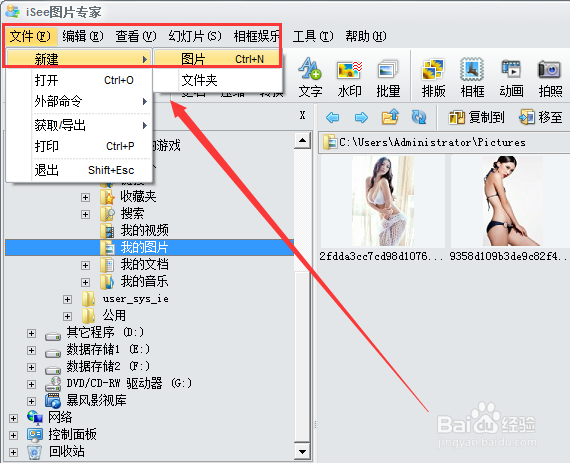The height and width of the screenshot is (463, 570).
Task: Go forward with the right arrow
Action: (x=361, y=117)
